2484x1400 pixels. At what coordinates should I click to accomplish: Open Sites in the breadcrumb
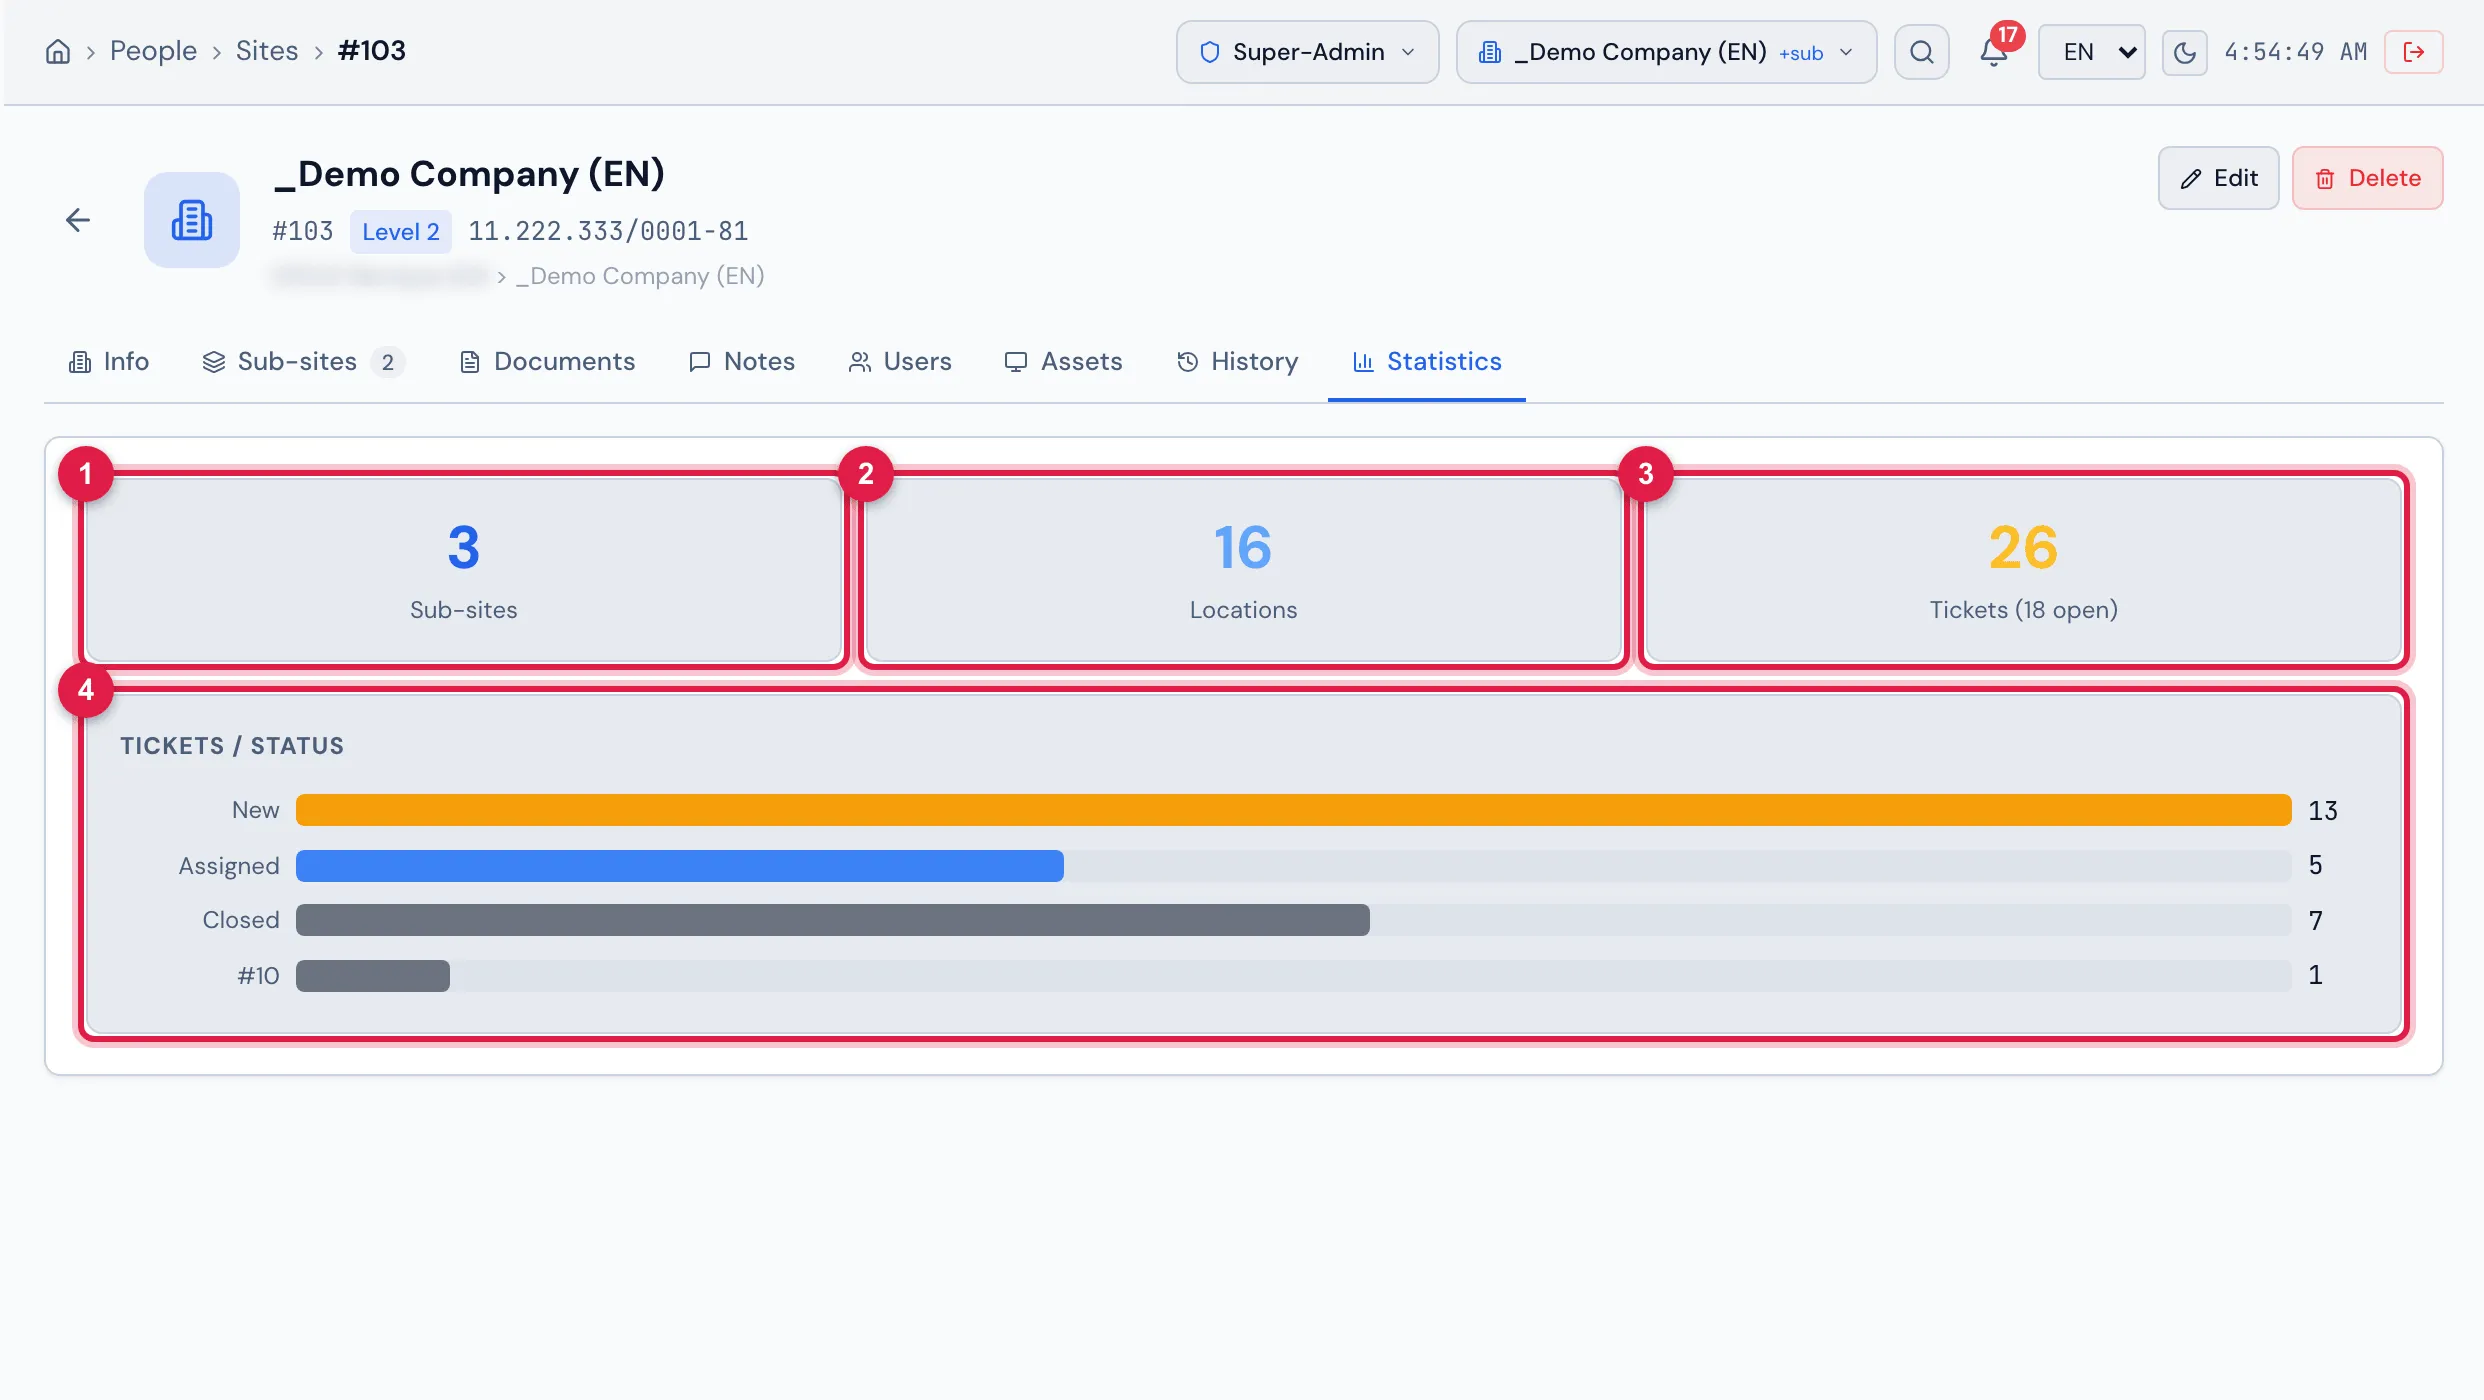coord(267,51)
